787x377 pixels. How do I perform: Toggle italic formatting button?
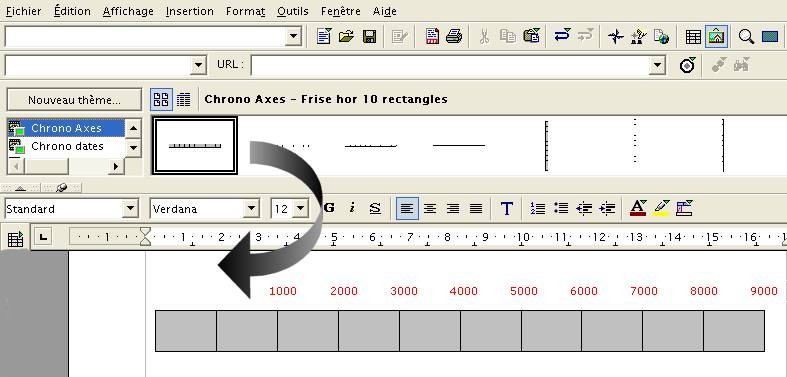coord(352,208)
